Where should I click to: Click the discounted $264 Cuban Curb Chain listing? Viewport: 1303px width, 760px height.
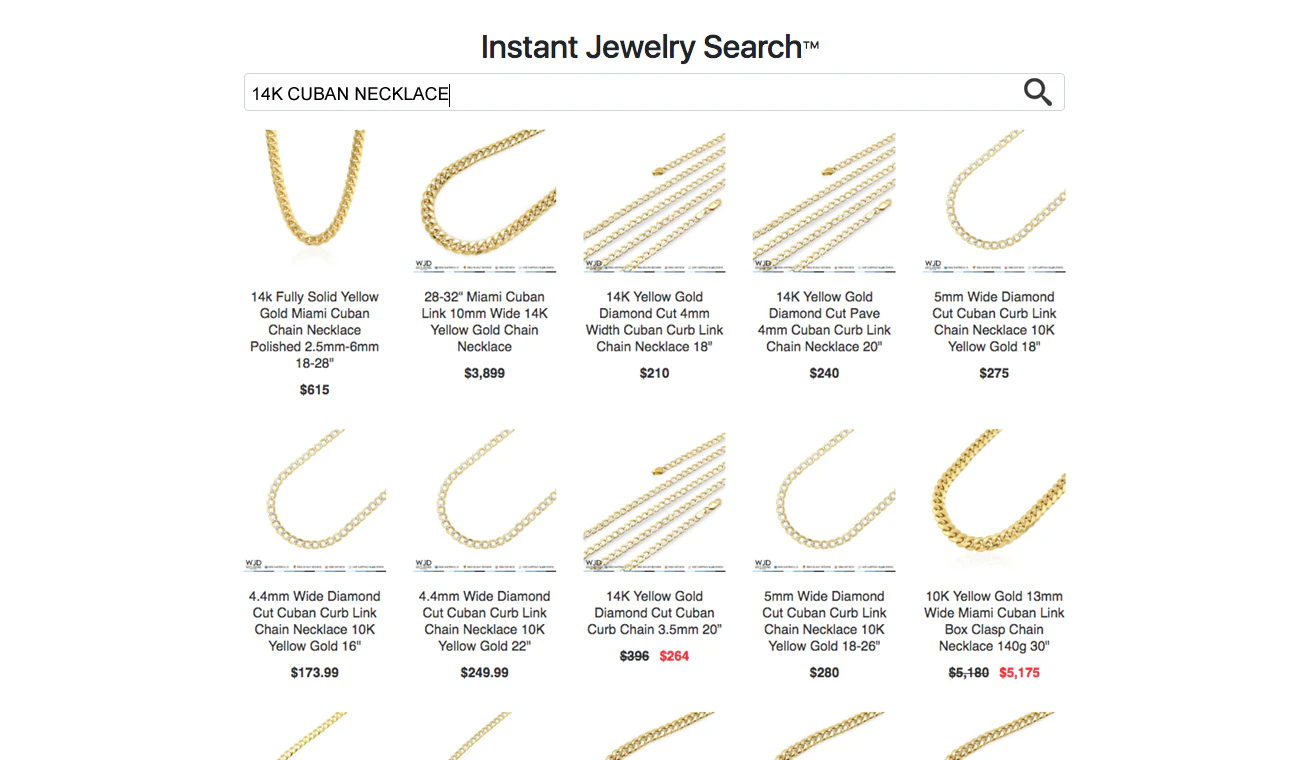(x=654, y=612)
